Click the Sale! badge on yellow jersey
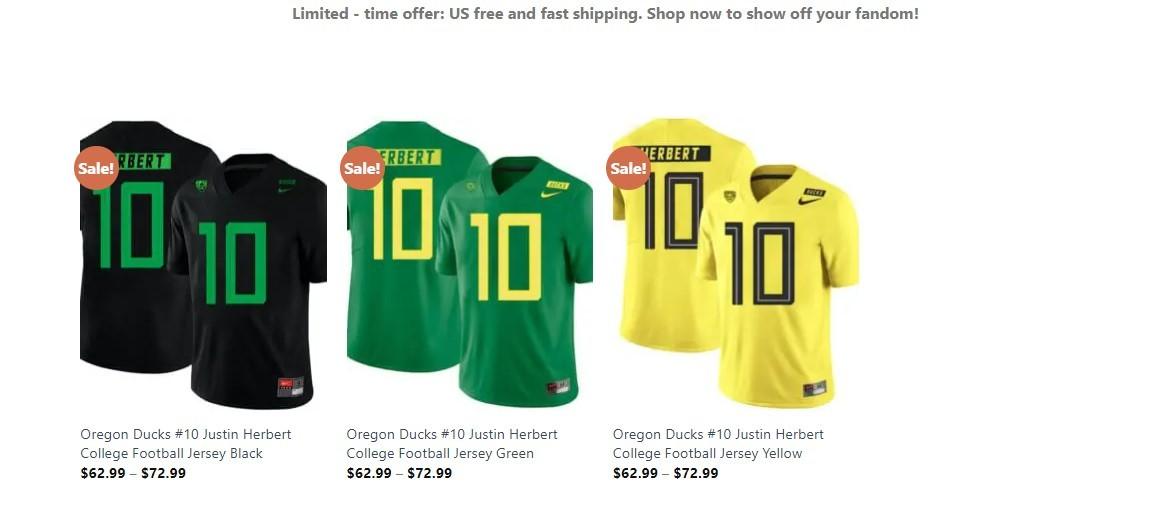This screenshot has width=1170, height=525. click(x=628, y=168)
